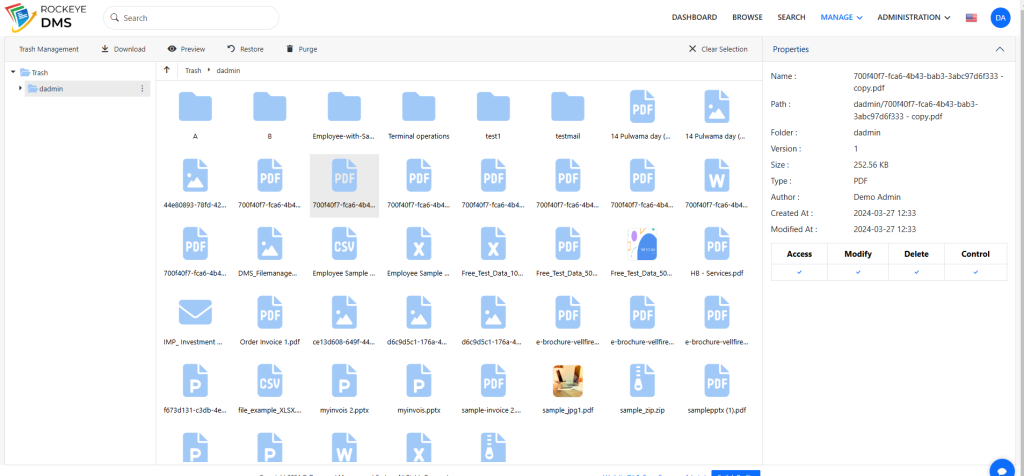This screenshot has width=1024, height=476.
Task: Click the Download toolbar button
Action: [x=123, y=49]
